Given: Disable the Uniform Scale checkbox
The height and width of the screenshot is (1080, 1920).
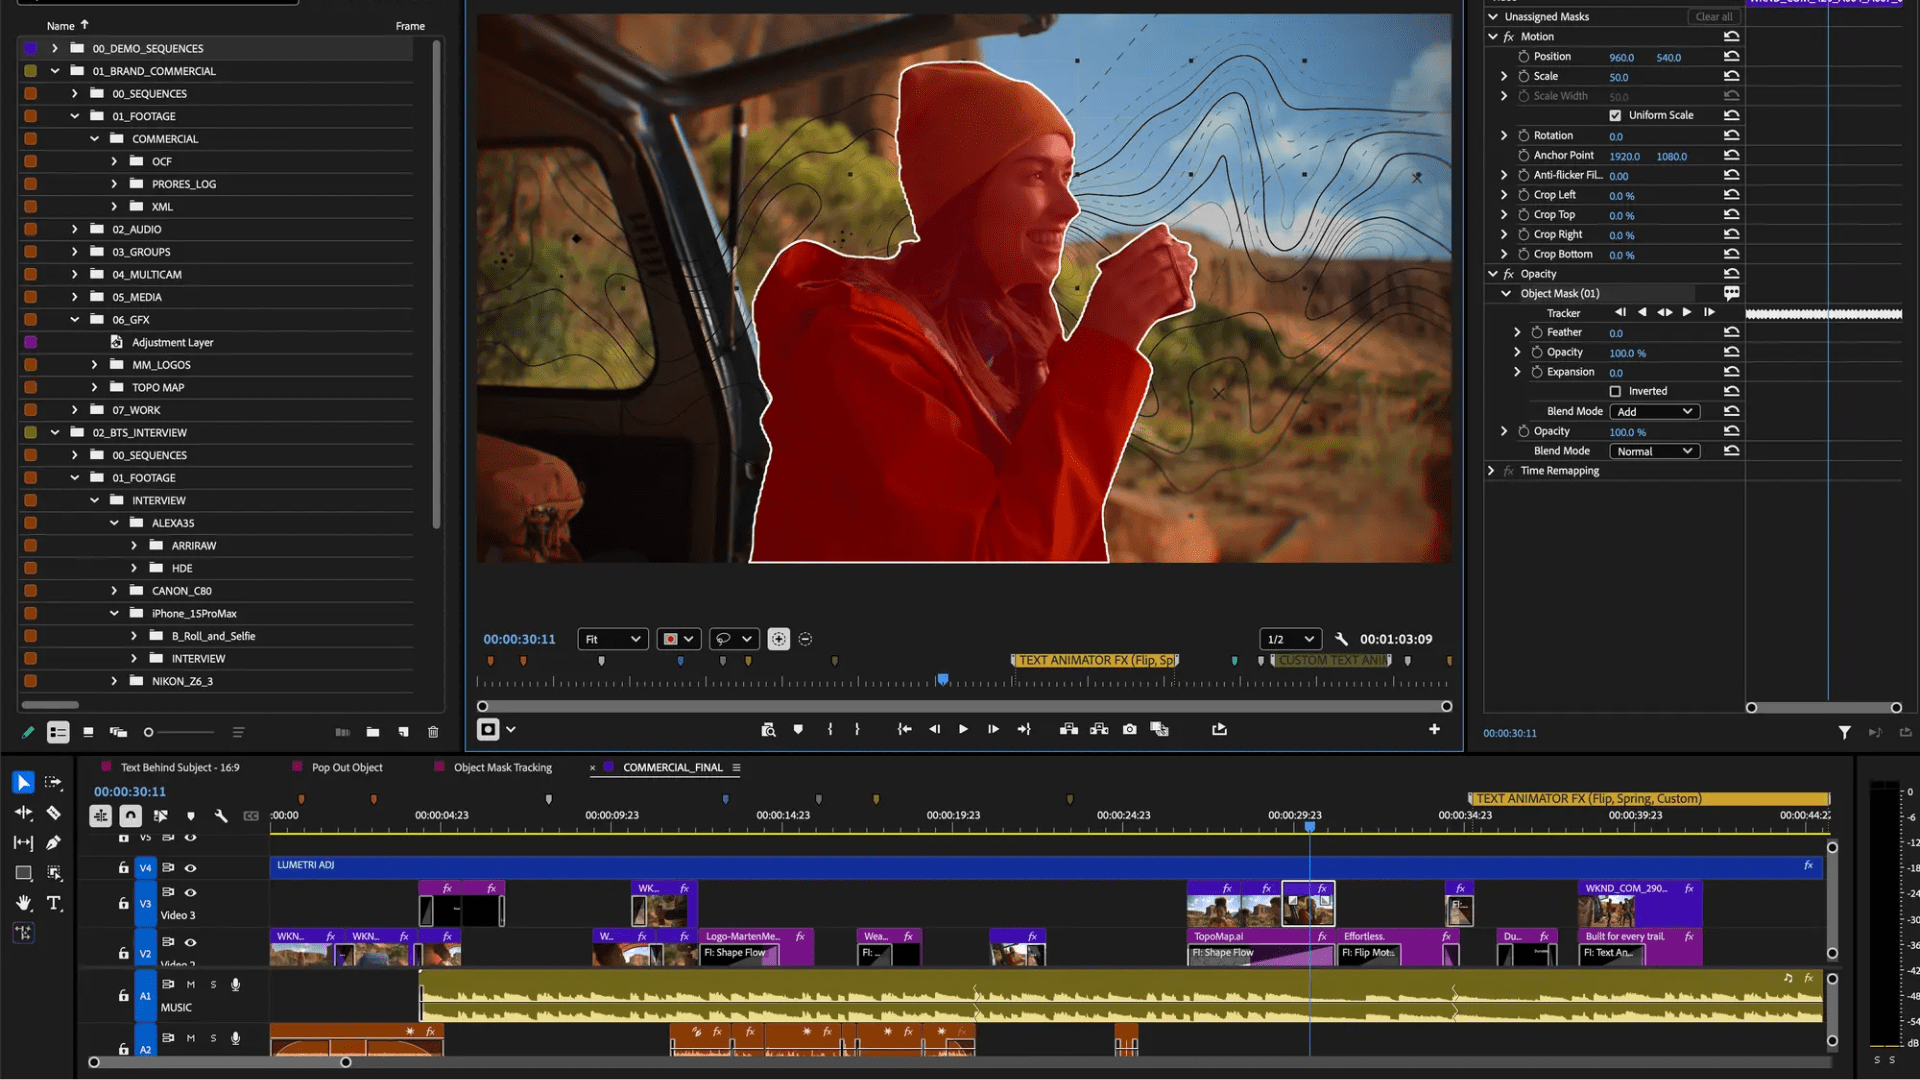Looking at the screenshot, I should [x=1615, y=115].
